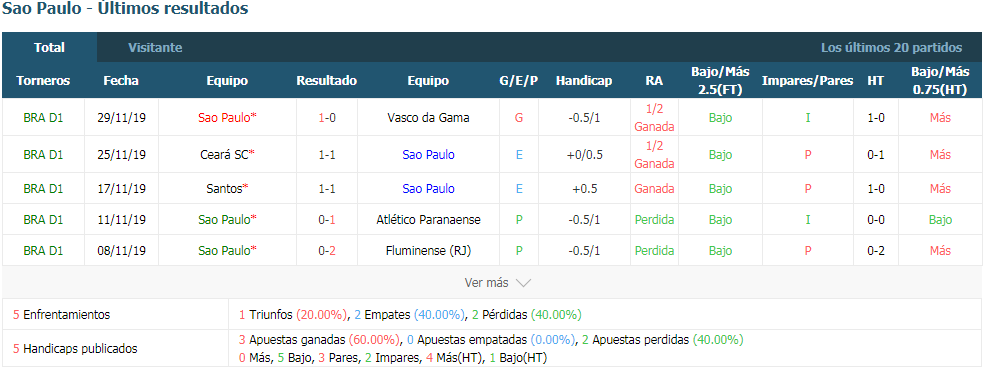Select the Total tab
The width and height of the screenshot is (984, 372).
50,48
